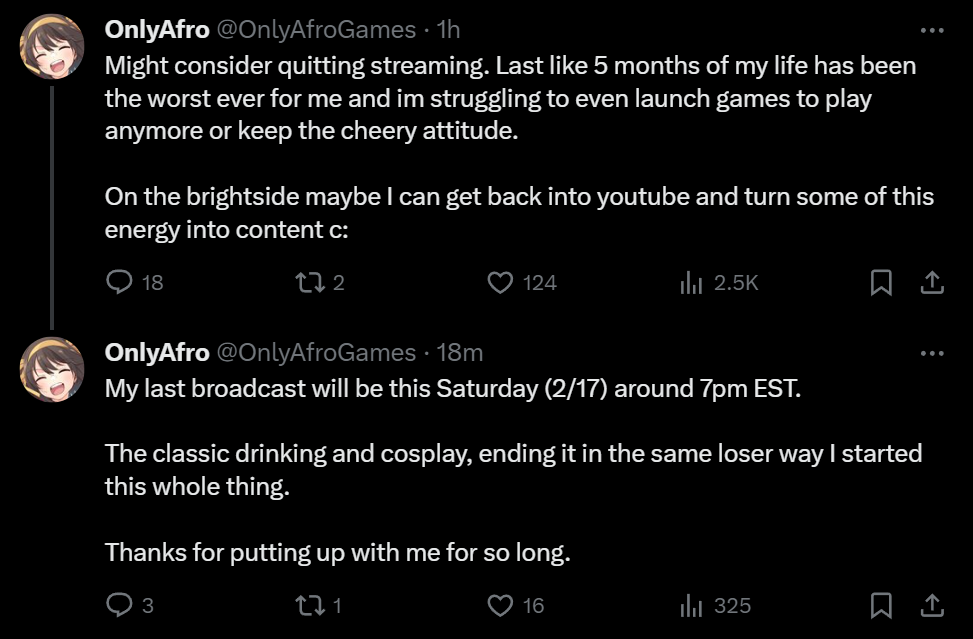973x639 pixels.
Task: Click the OnlyAfro display name on second tweet
Action: 157,352
